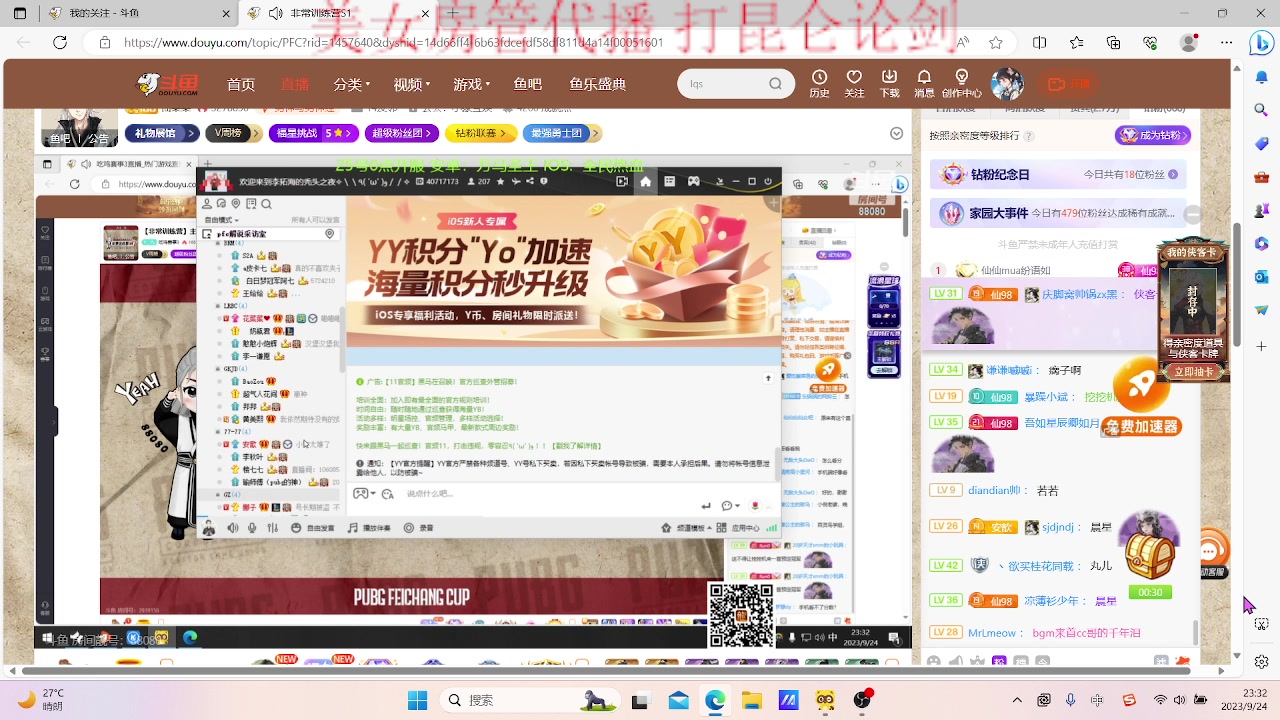Open File Explorer on taskbar
The height and width of the screenshot is (720, 1280).
click(x=751, y=700)
